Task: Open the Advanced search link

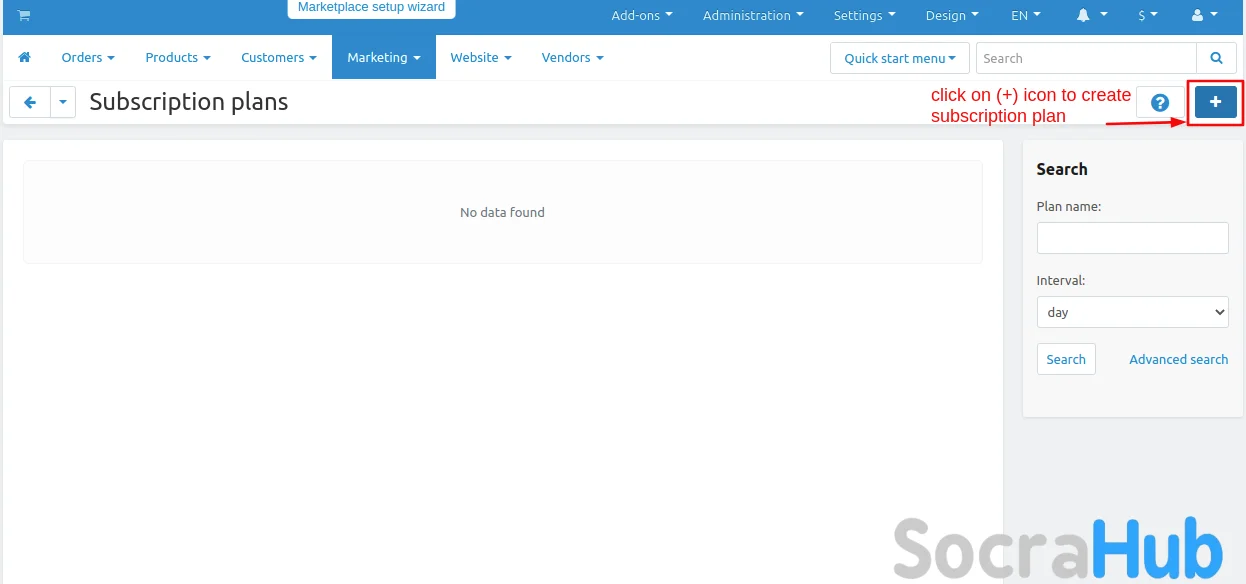Action: (1178, 359)
